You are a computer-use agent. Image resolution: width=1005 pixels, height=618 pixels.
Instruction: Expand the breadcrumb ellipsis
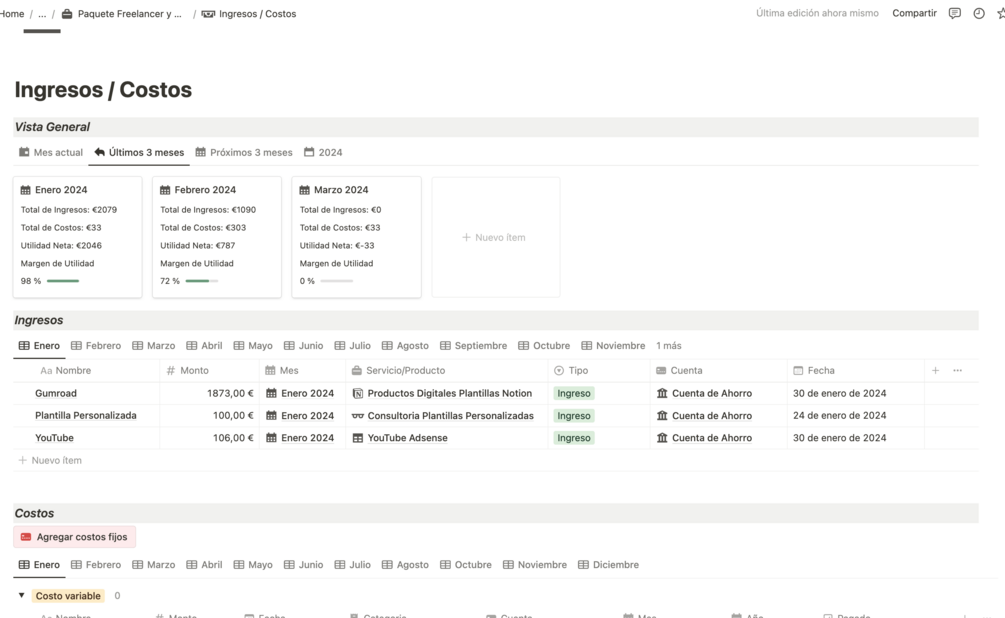42,13
